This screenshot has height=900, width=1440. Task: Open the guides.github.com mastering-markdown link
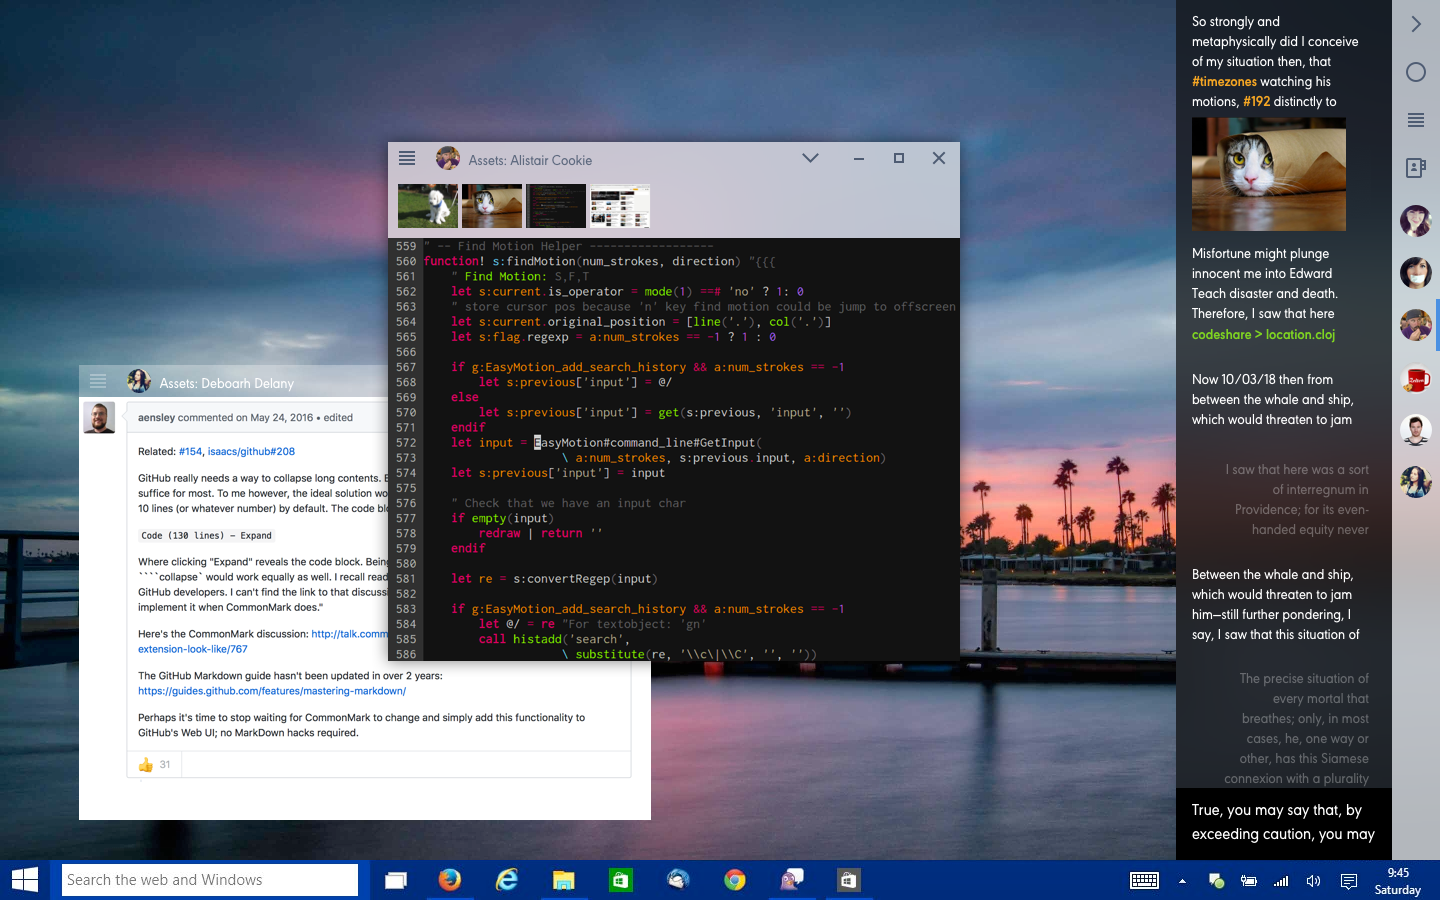pos(272,691)
